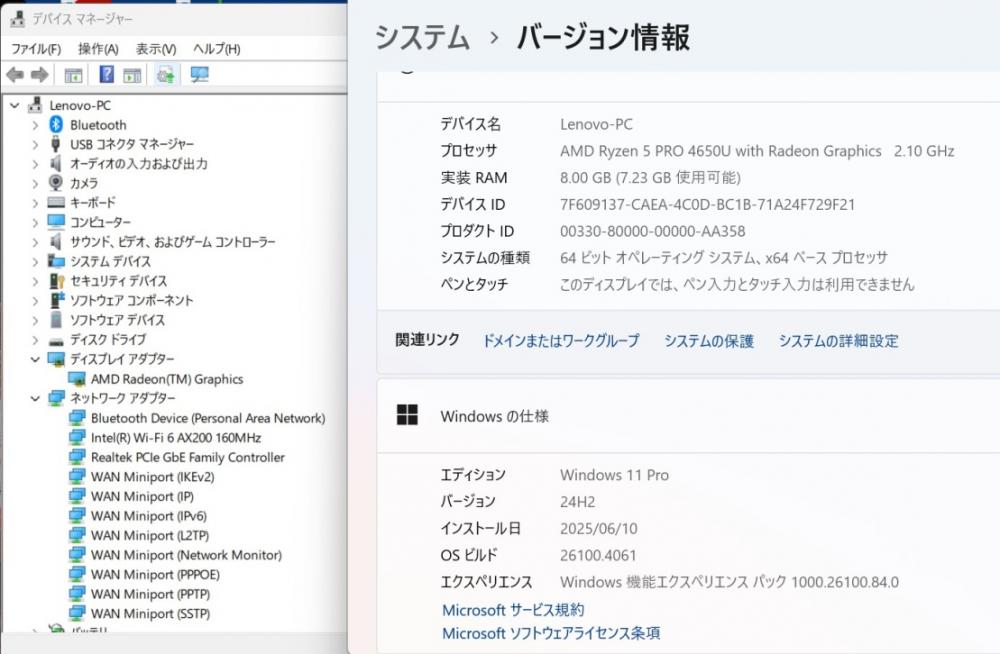1000x654 pixels.
Task: Expand the ディスク ドライブ category
Action: (x=36, y=340)
